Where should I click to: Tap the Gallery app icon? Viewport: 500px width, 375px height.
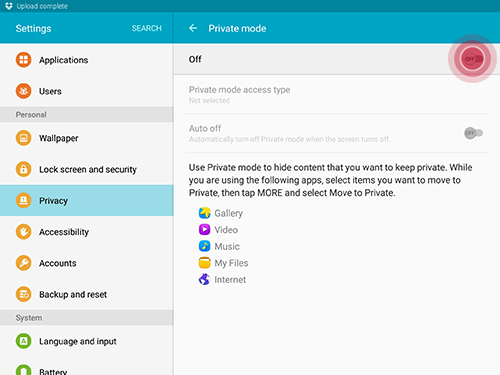tap(204, 213)
